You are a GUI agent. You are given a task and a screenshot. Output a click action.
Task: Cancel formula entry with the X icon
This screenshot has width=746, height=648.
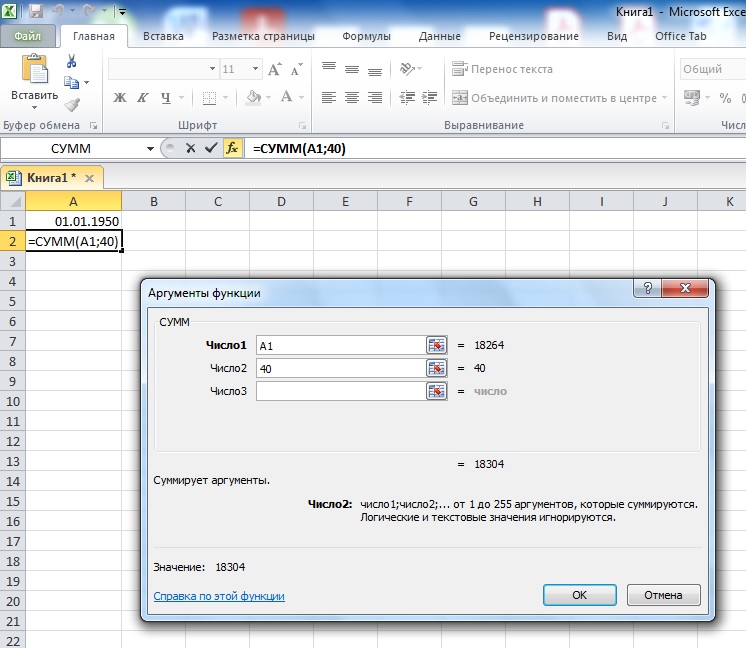click(190, 148)
